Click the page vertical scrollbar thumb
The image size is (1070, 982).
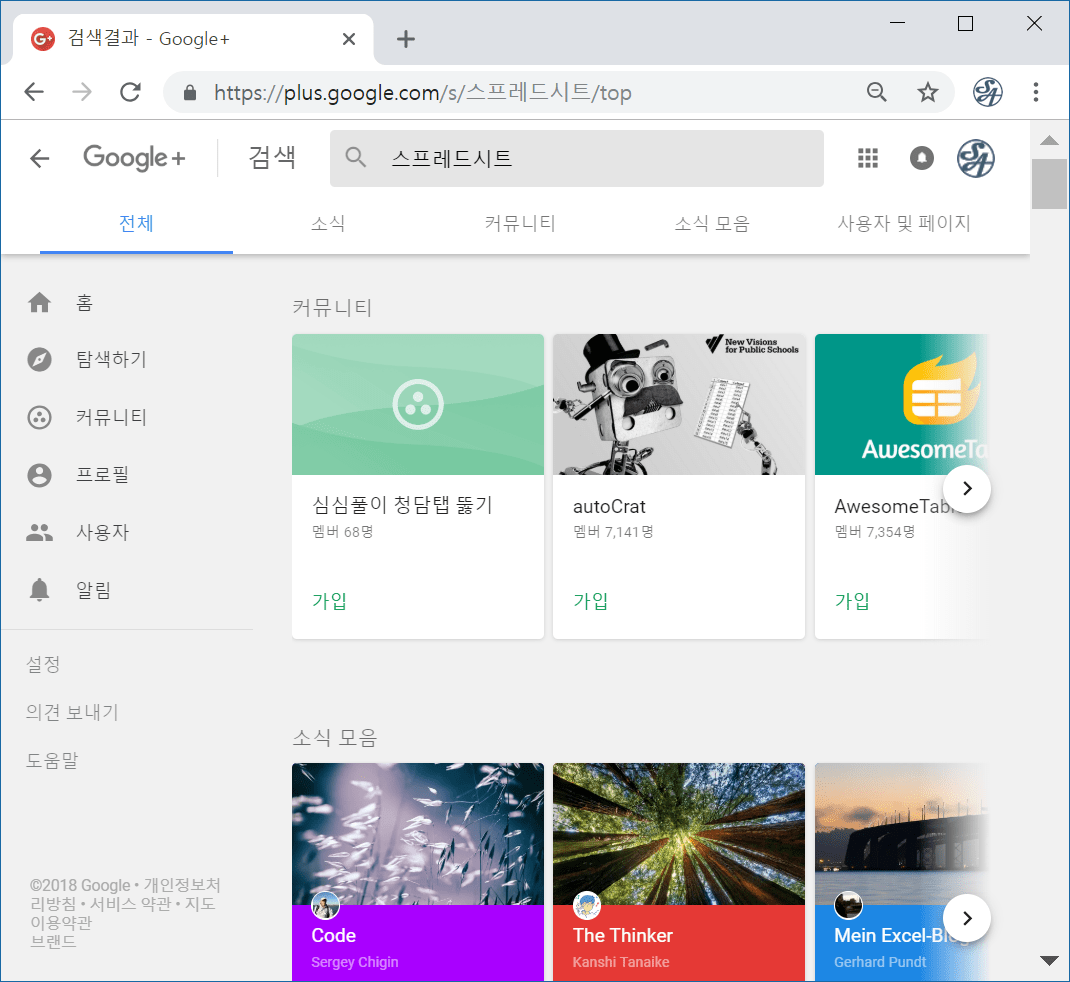point(1049,183)
